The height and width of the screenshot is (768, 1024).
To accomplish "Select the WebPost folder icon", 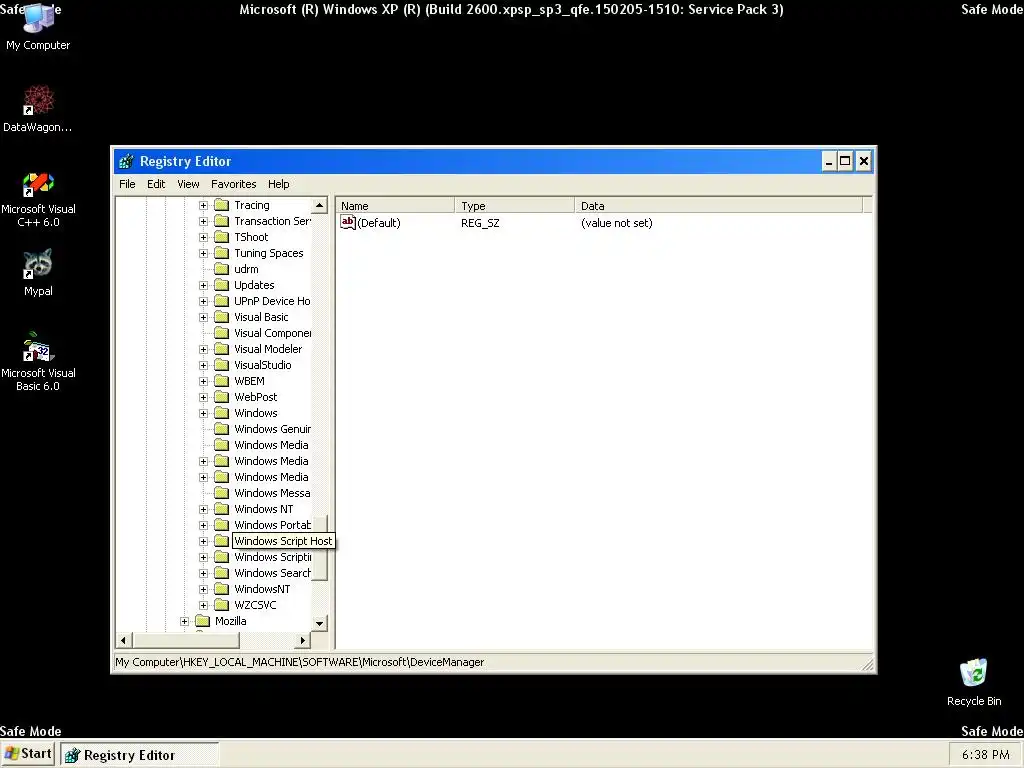I will (221, 397).
